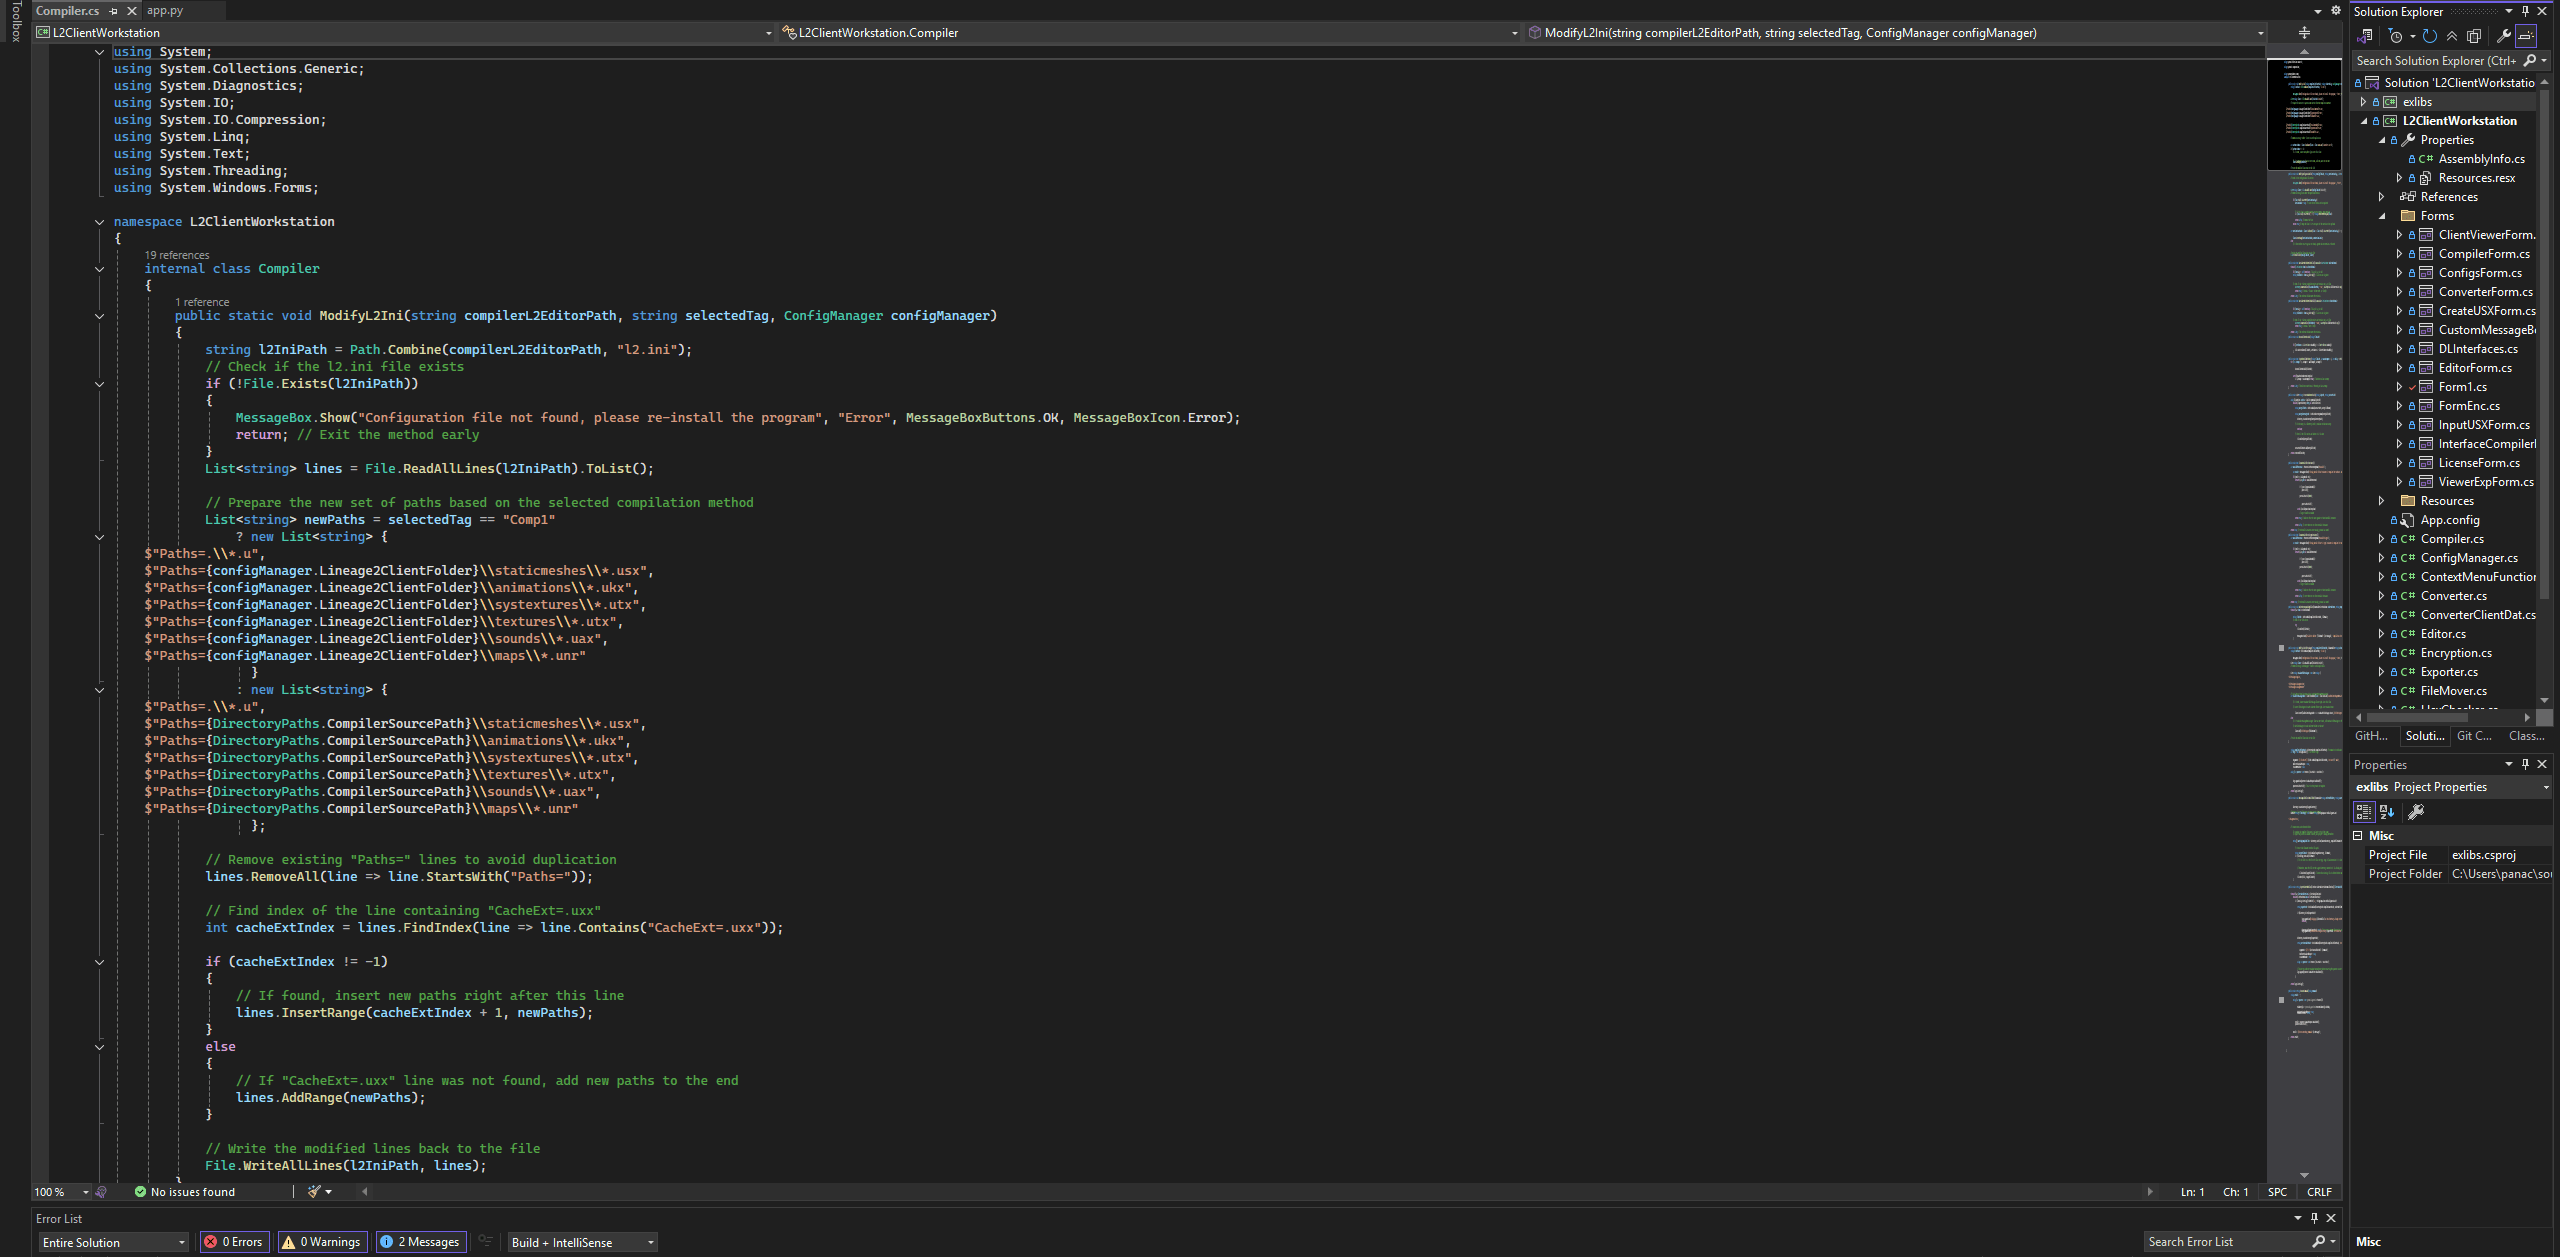Sort properties alphabetically with A-Z icon
The height and width of the screenshot is (1257, 2560).
[2387, 812]
